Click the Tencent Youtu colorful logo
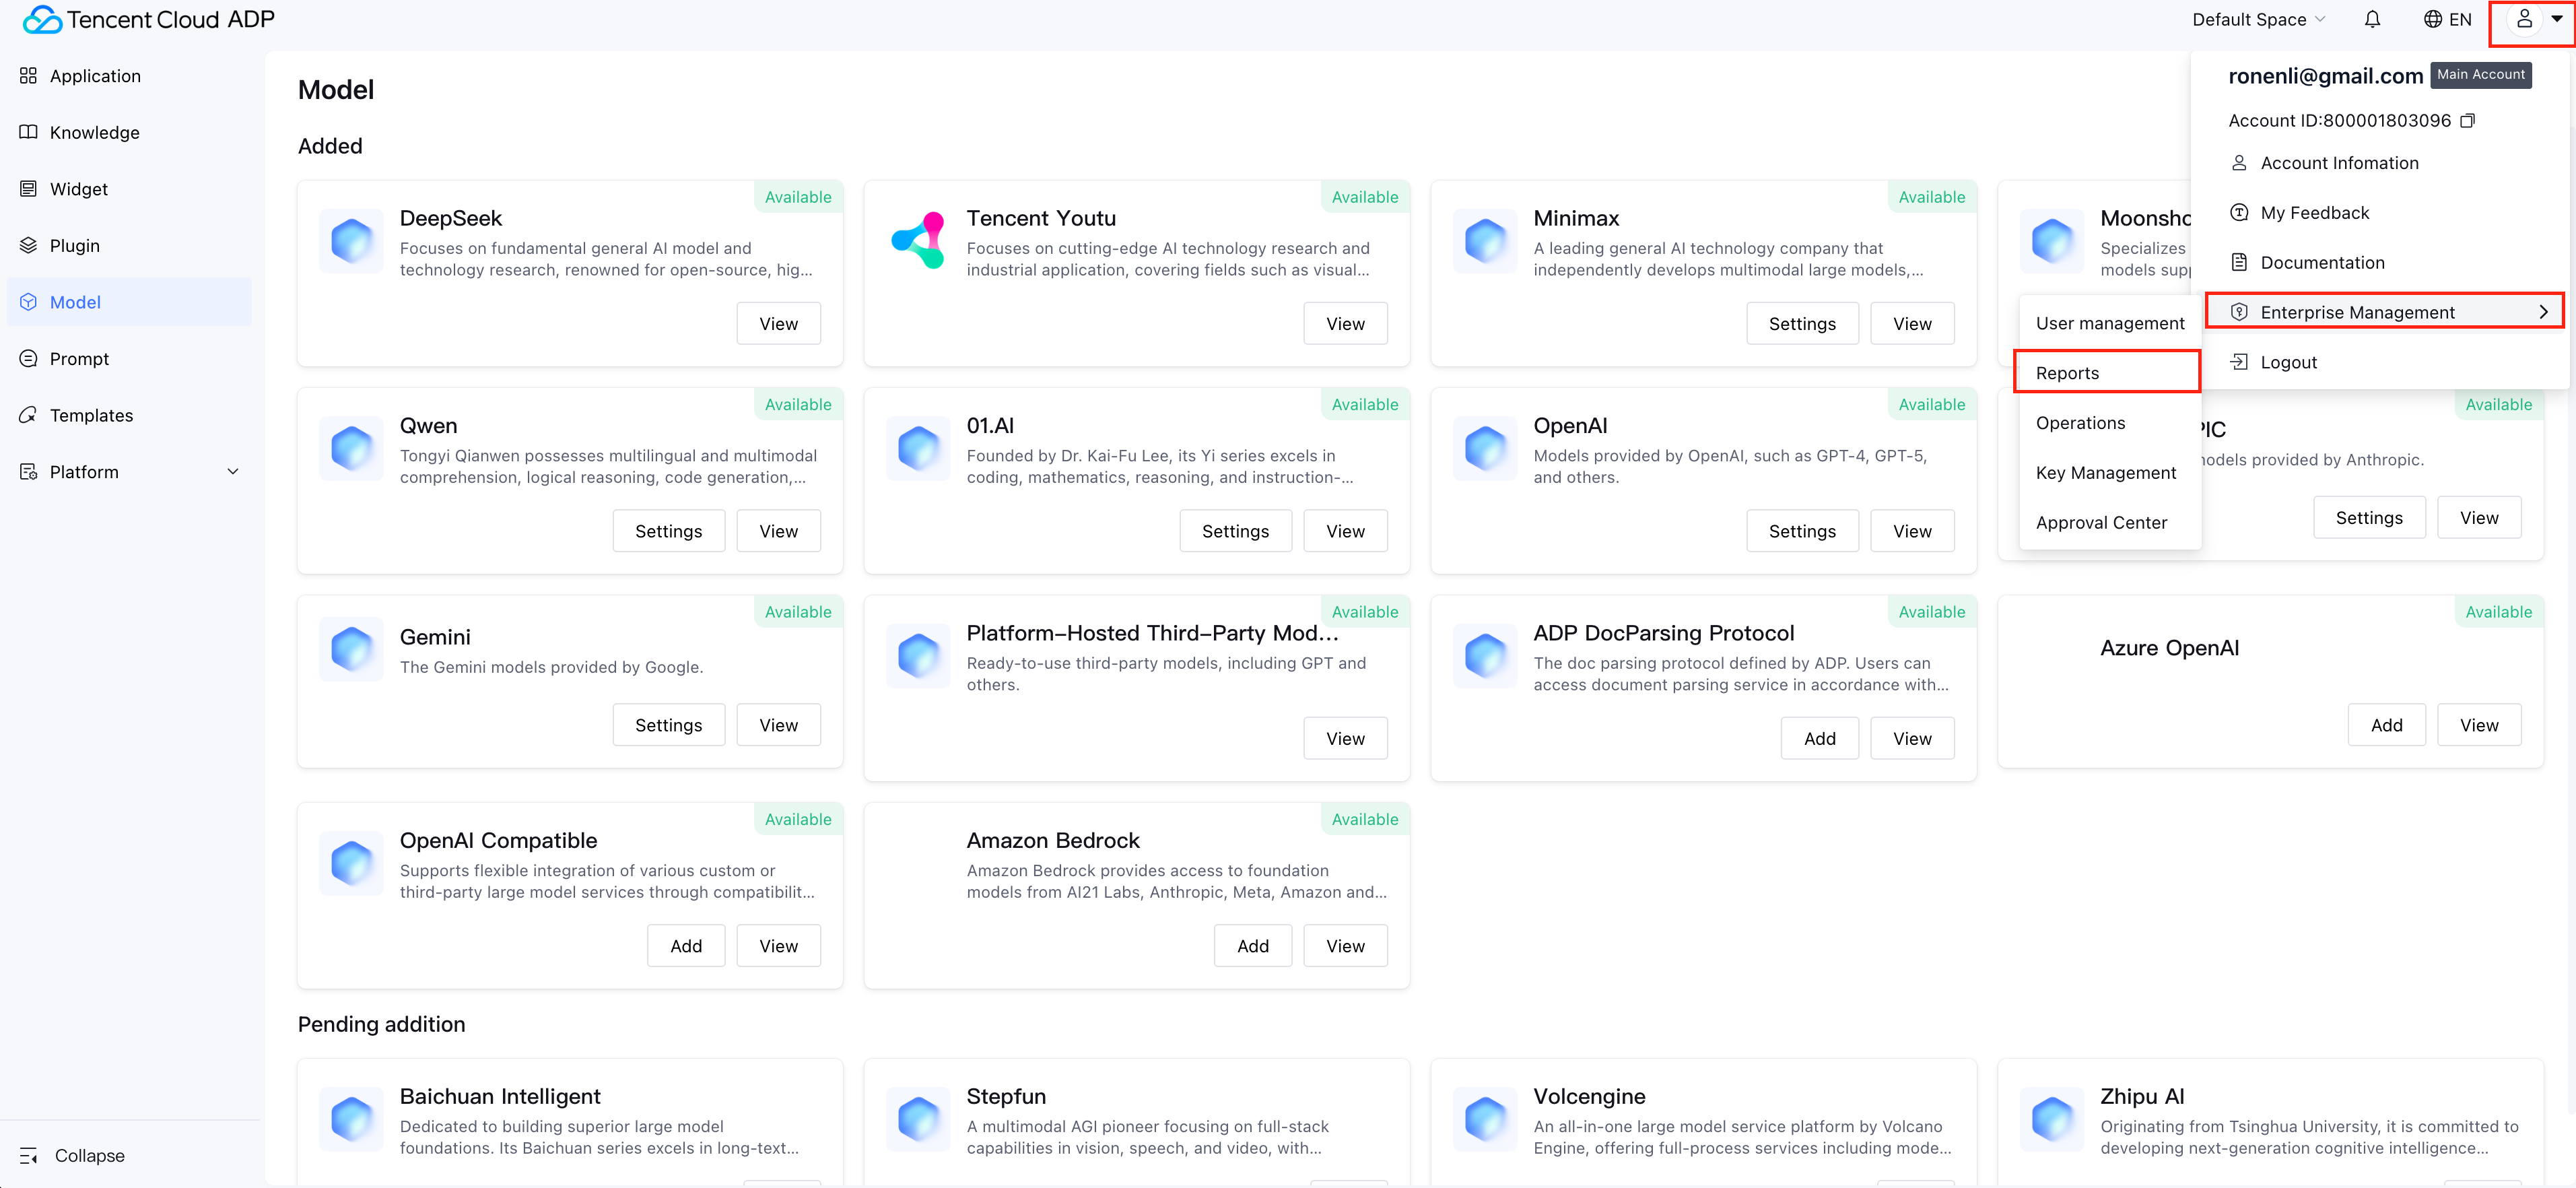 coord(918,240)
